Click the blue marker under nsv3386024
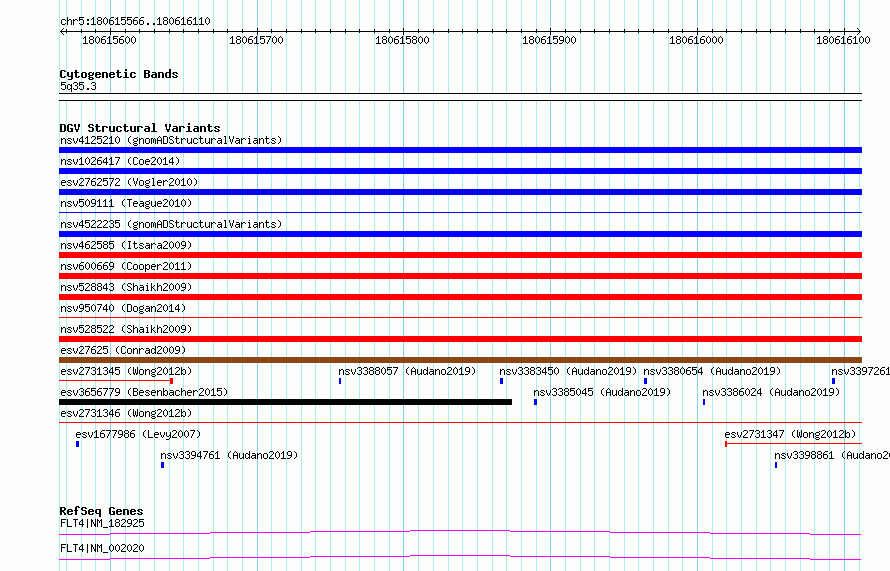Viewport: 890px width, 571px height. 704,402
